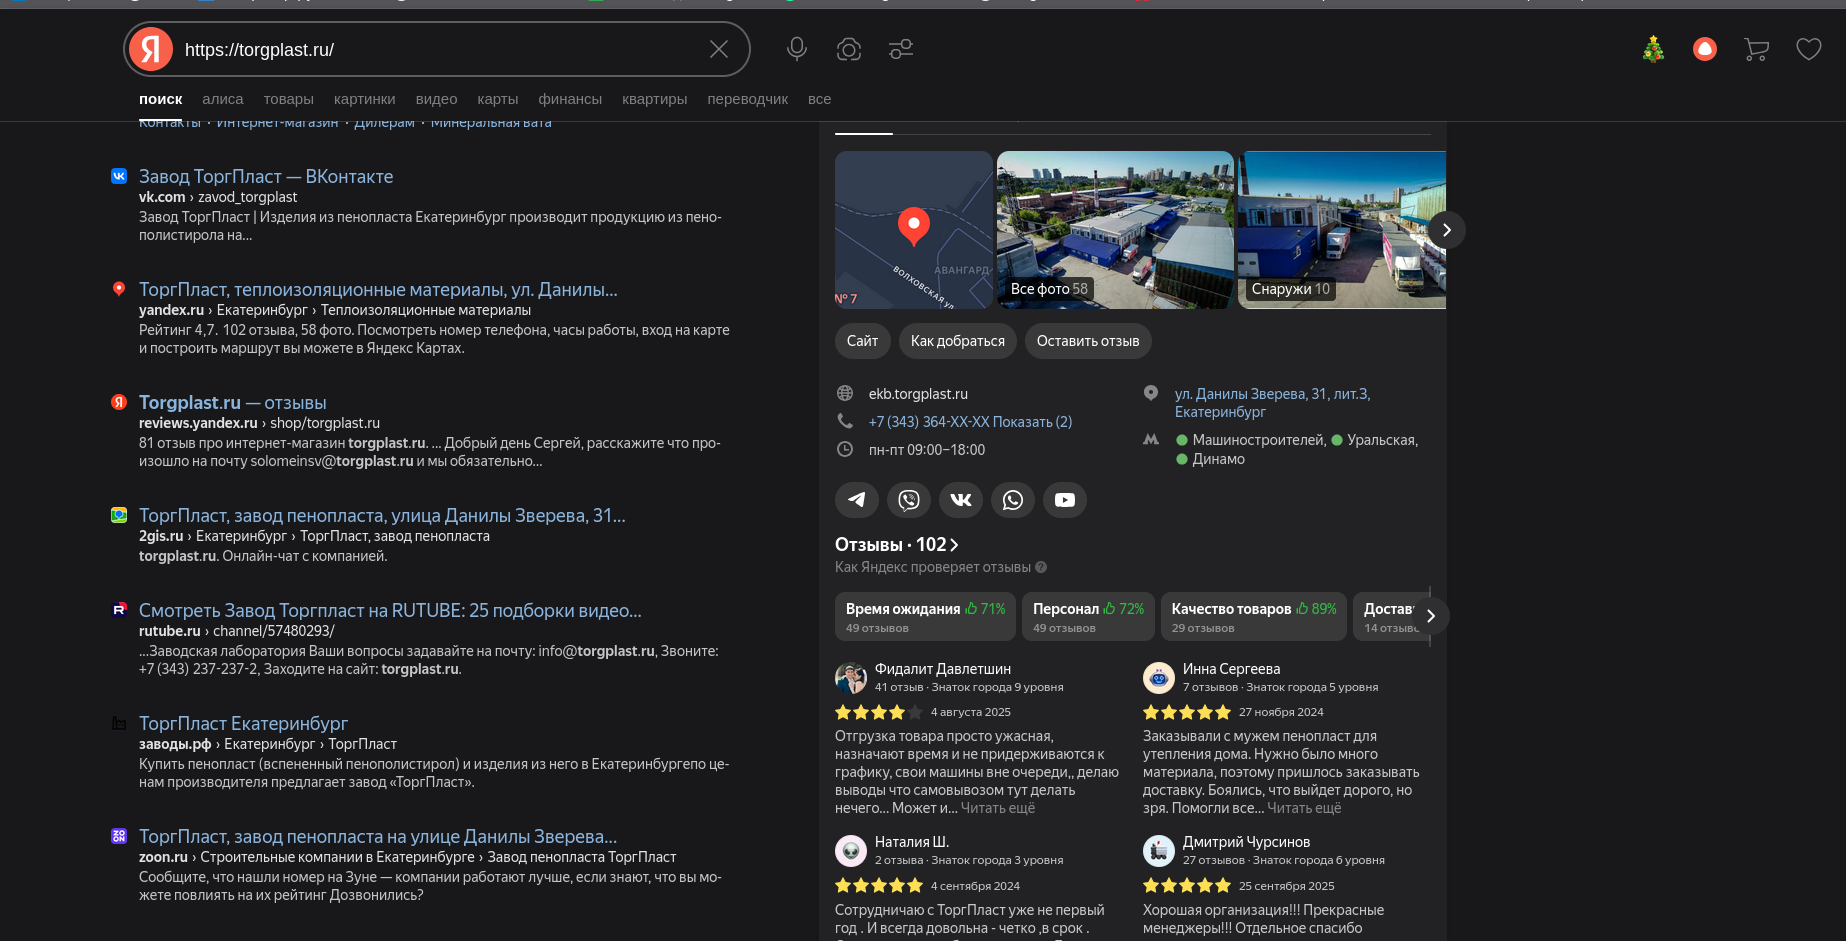Select the поиск tab

pos(160,99)
